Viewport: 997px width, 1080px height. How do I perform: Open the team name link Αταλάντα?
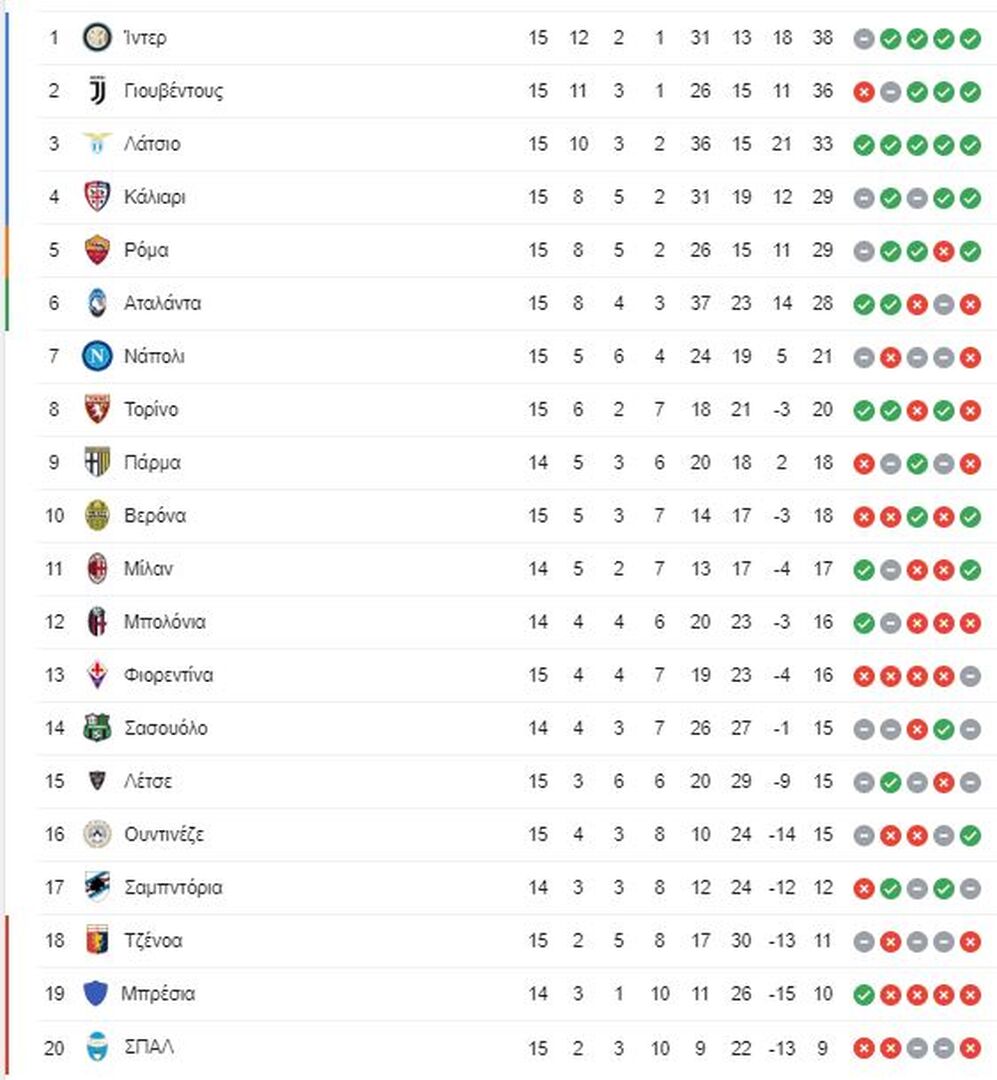tap(163, 303)
